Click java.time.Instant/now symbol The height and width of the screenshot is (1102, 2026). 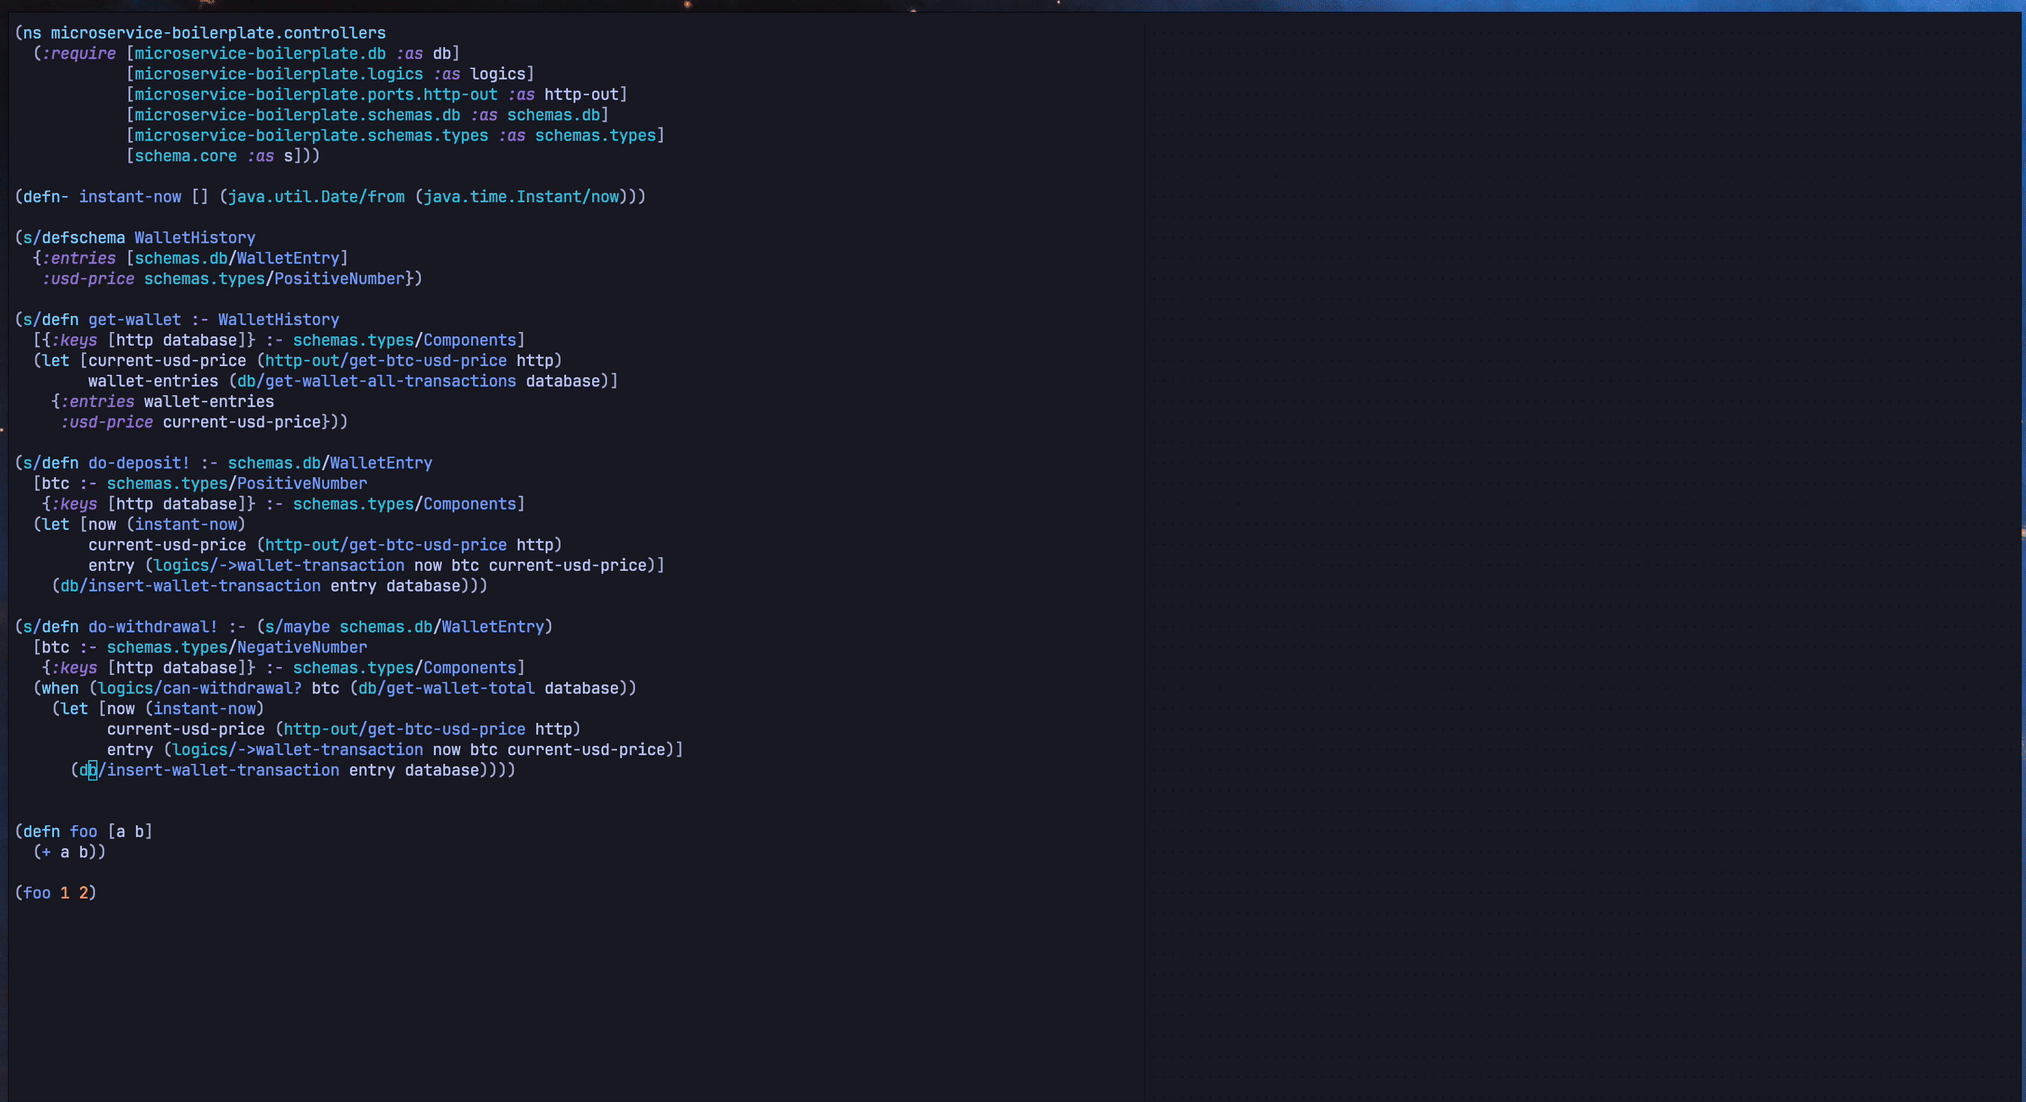coord(521,197)
